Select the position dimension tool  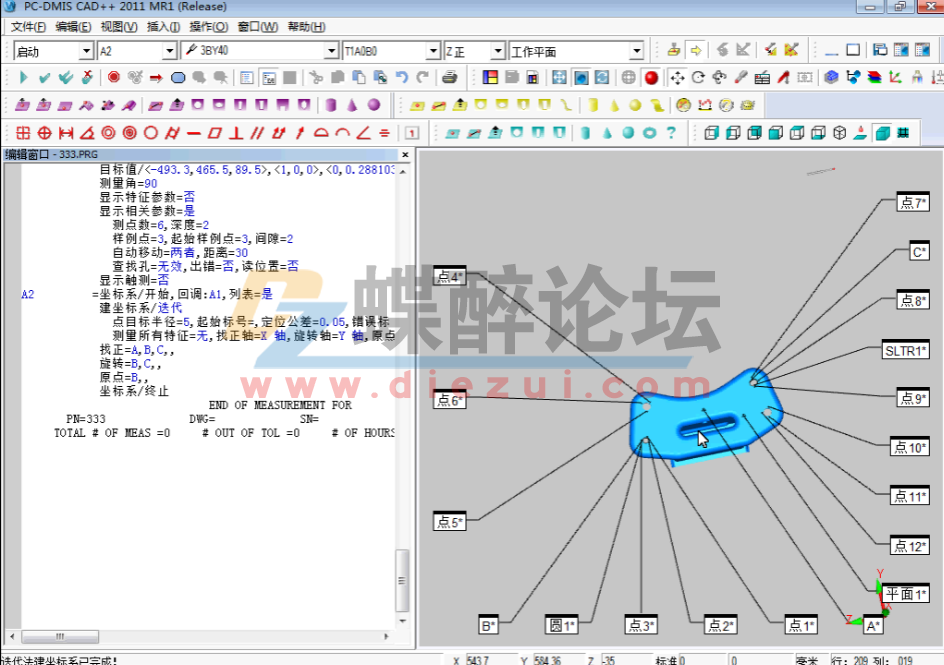(44, 131)
